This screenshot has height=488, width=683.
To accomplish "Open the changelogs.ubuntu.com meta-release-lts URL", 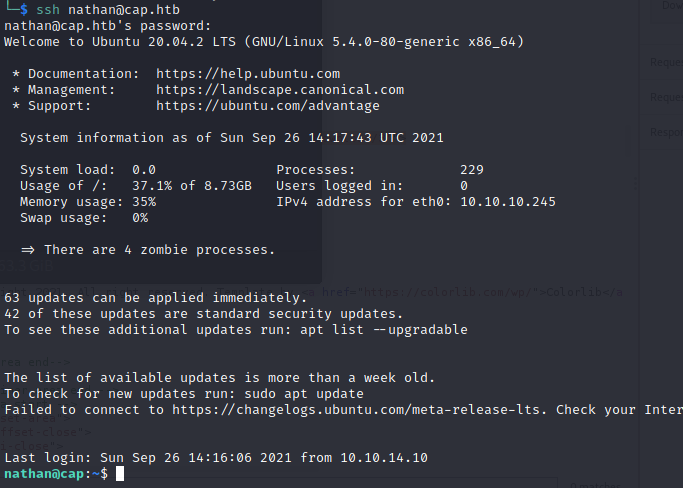I will [359, 410].
